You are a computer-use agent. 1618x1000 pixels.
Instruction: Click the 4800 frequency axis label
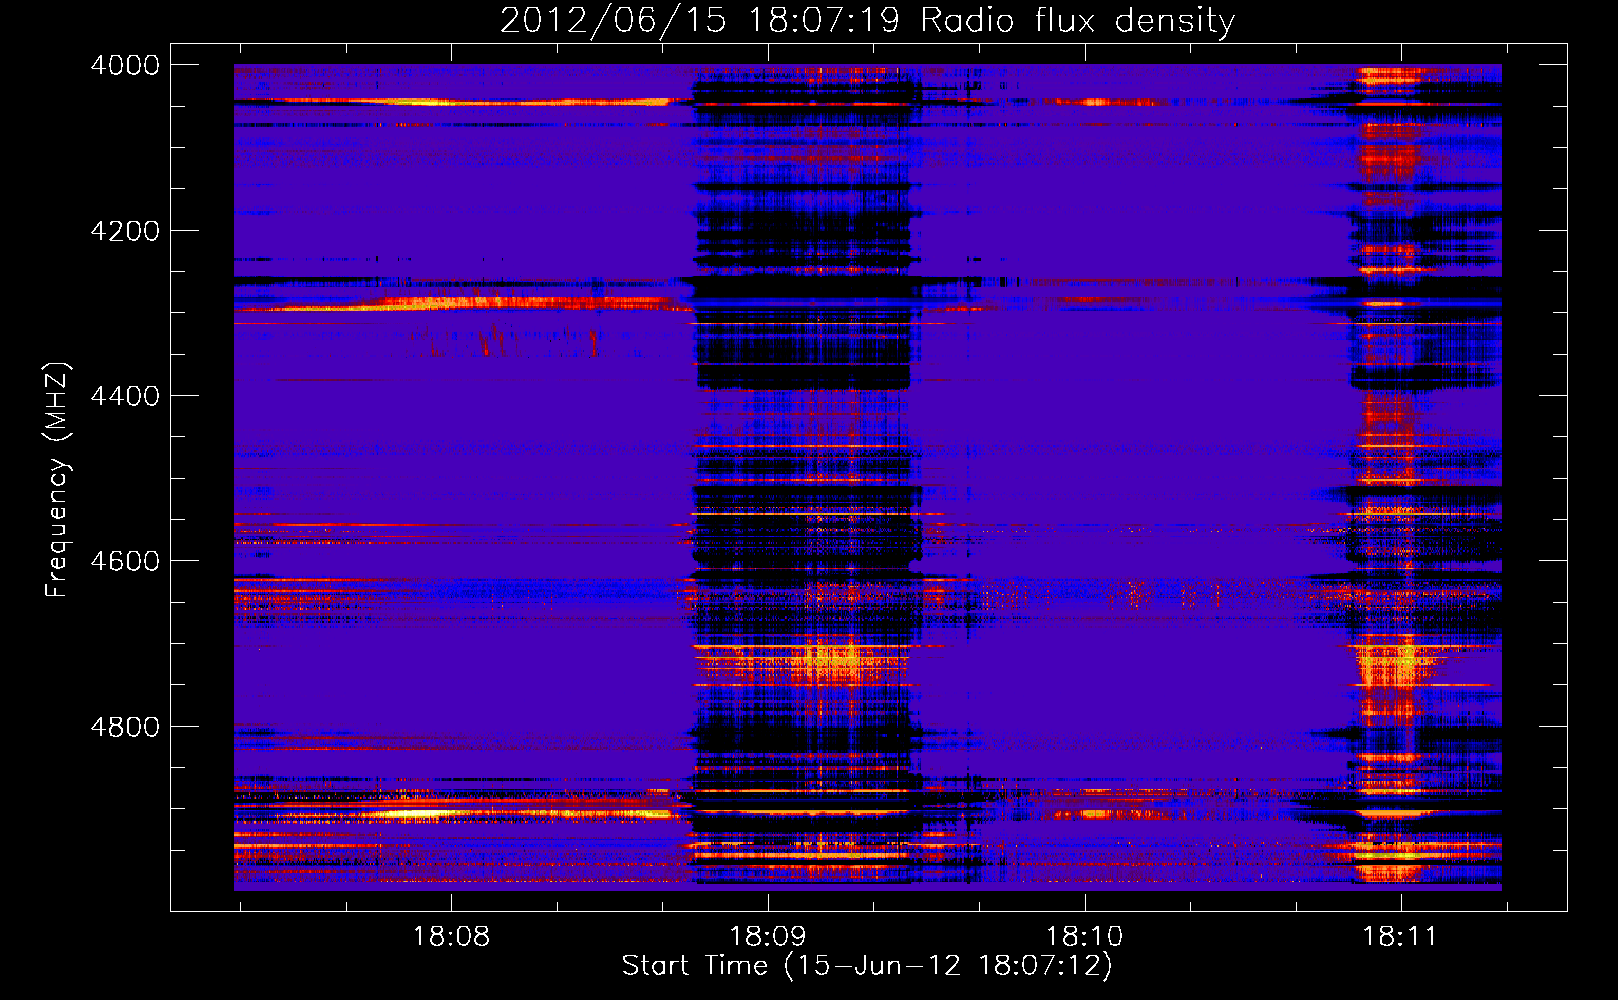[125, 727]
